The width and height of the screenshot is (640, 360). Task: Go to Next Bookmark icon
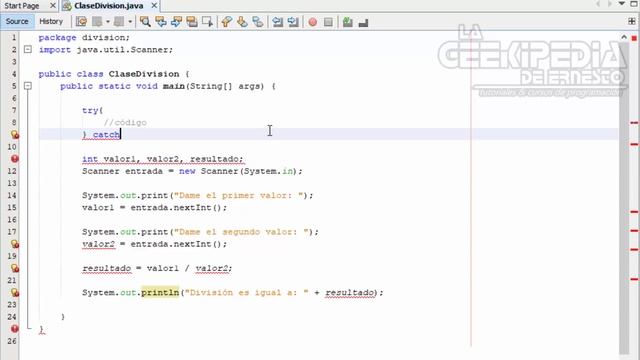point(242,22)
